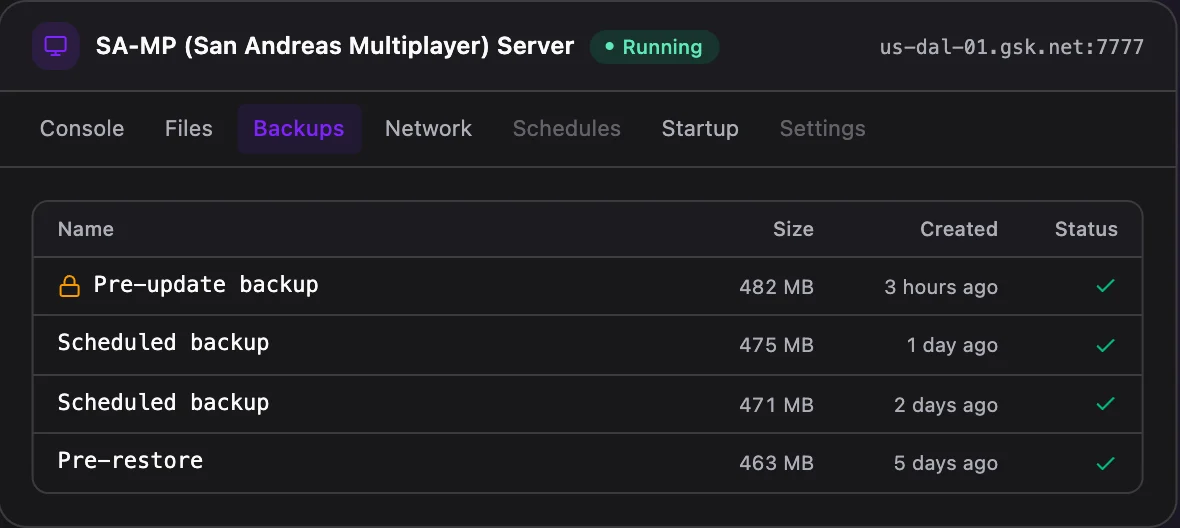Click the checkmark status of Pre-restore
The height and width of the screenshot is (528, 1180).
[1105, 463]
